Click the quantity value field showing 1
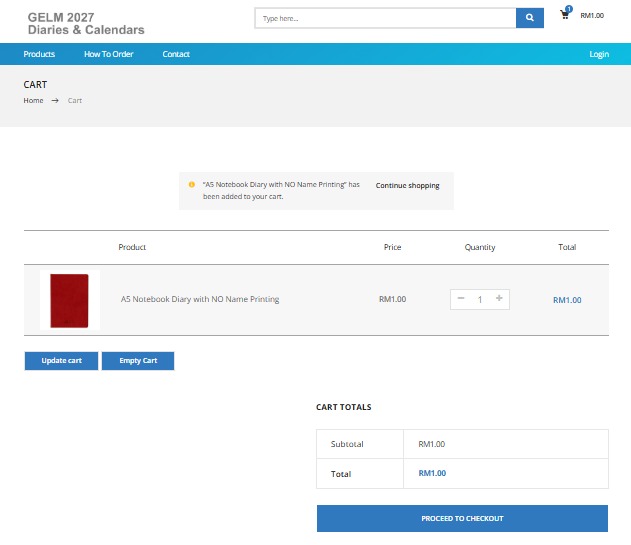This screenshot has height=545, width=631. pyautogui.click(x=480, y=299)
